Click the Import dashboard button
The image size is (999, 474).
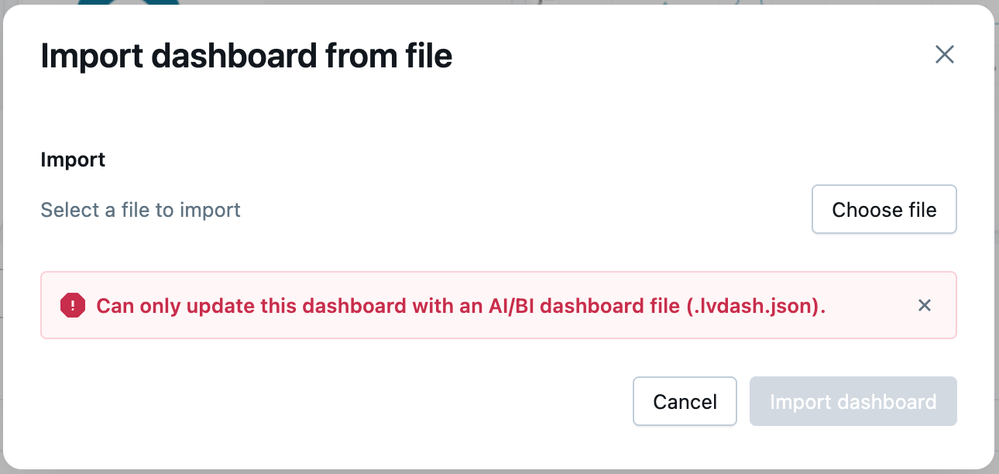coord(853,402)
